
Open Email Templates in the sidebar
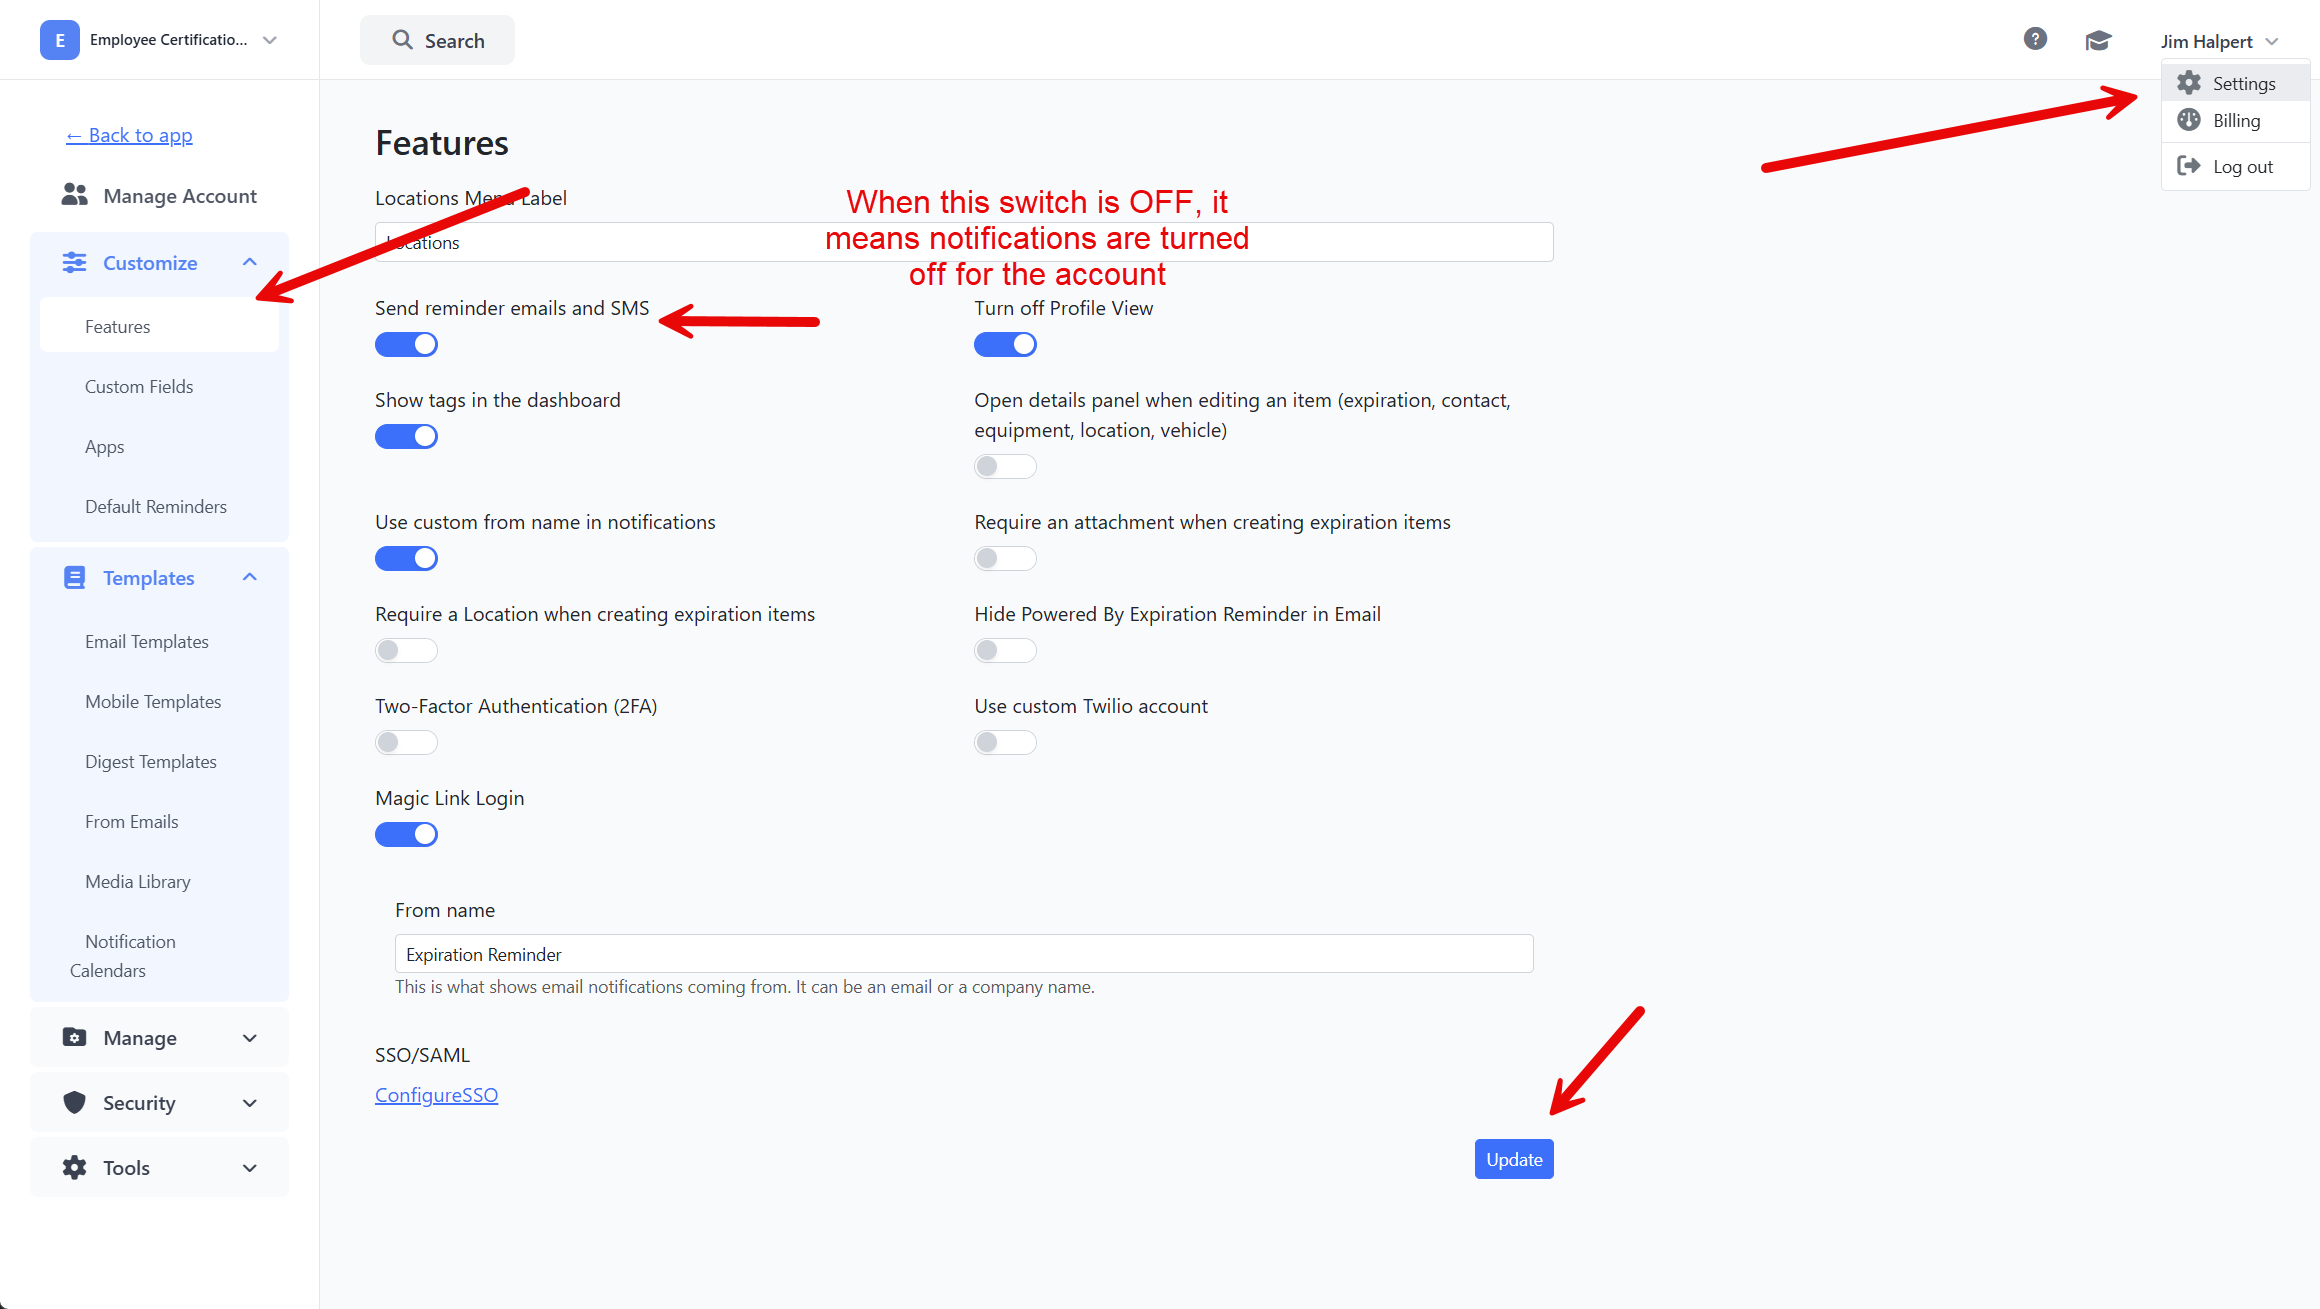tap(147, 642)
